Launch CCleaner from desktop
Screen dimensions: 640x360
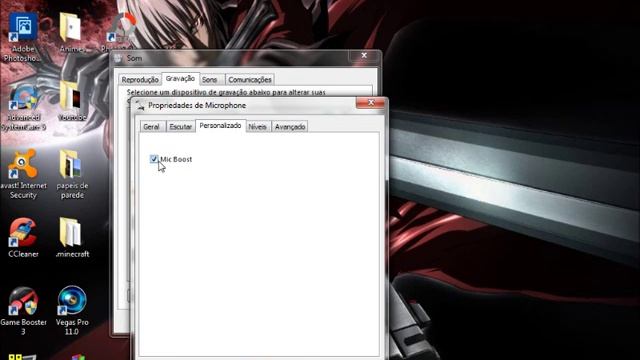23,238
